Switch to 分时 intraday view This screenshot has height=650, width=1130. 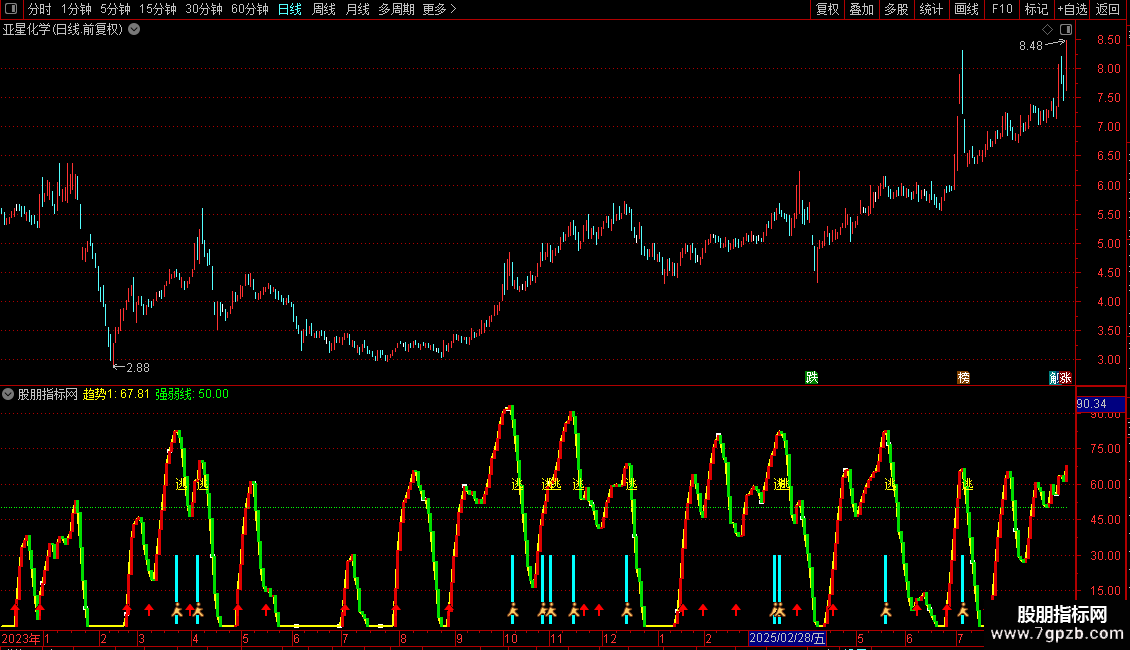pos(40,9)
